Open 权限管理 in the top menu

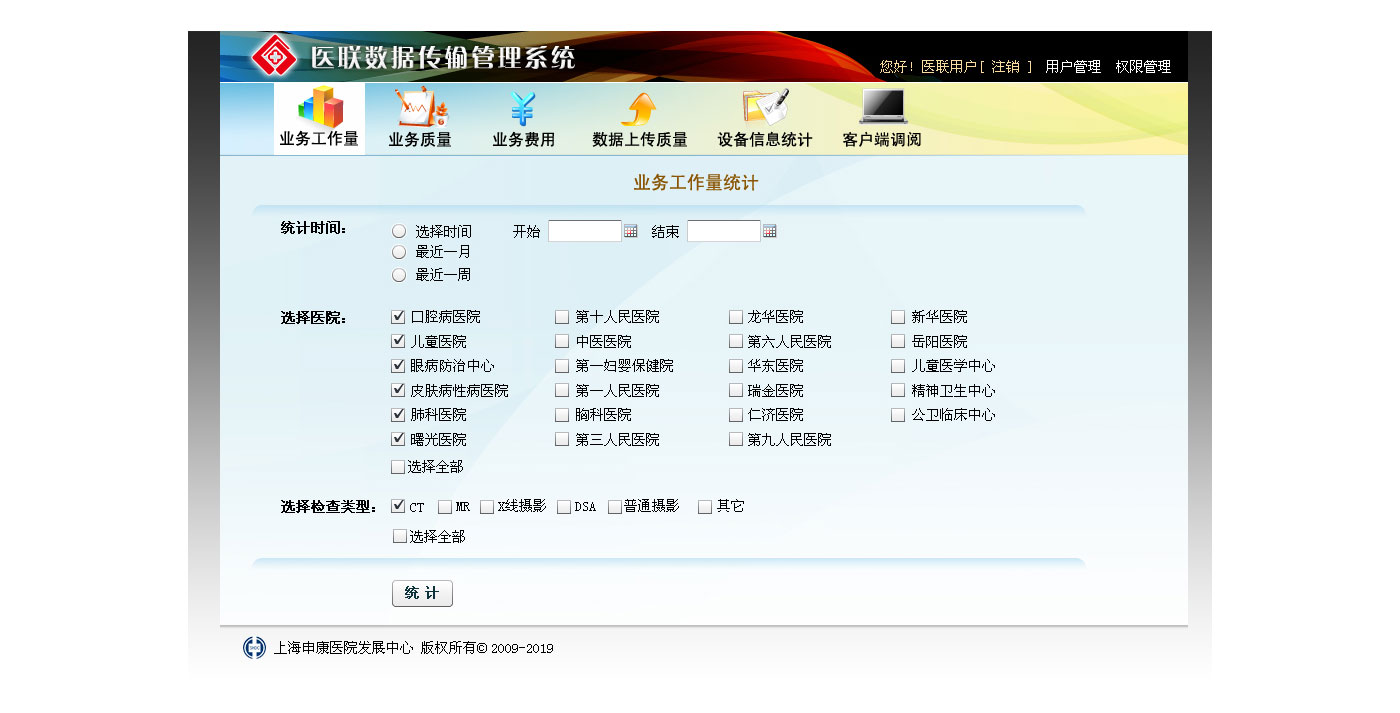[x=1143, y=67]
